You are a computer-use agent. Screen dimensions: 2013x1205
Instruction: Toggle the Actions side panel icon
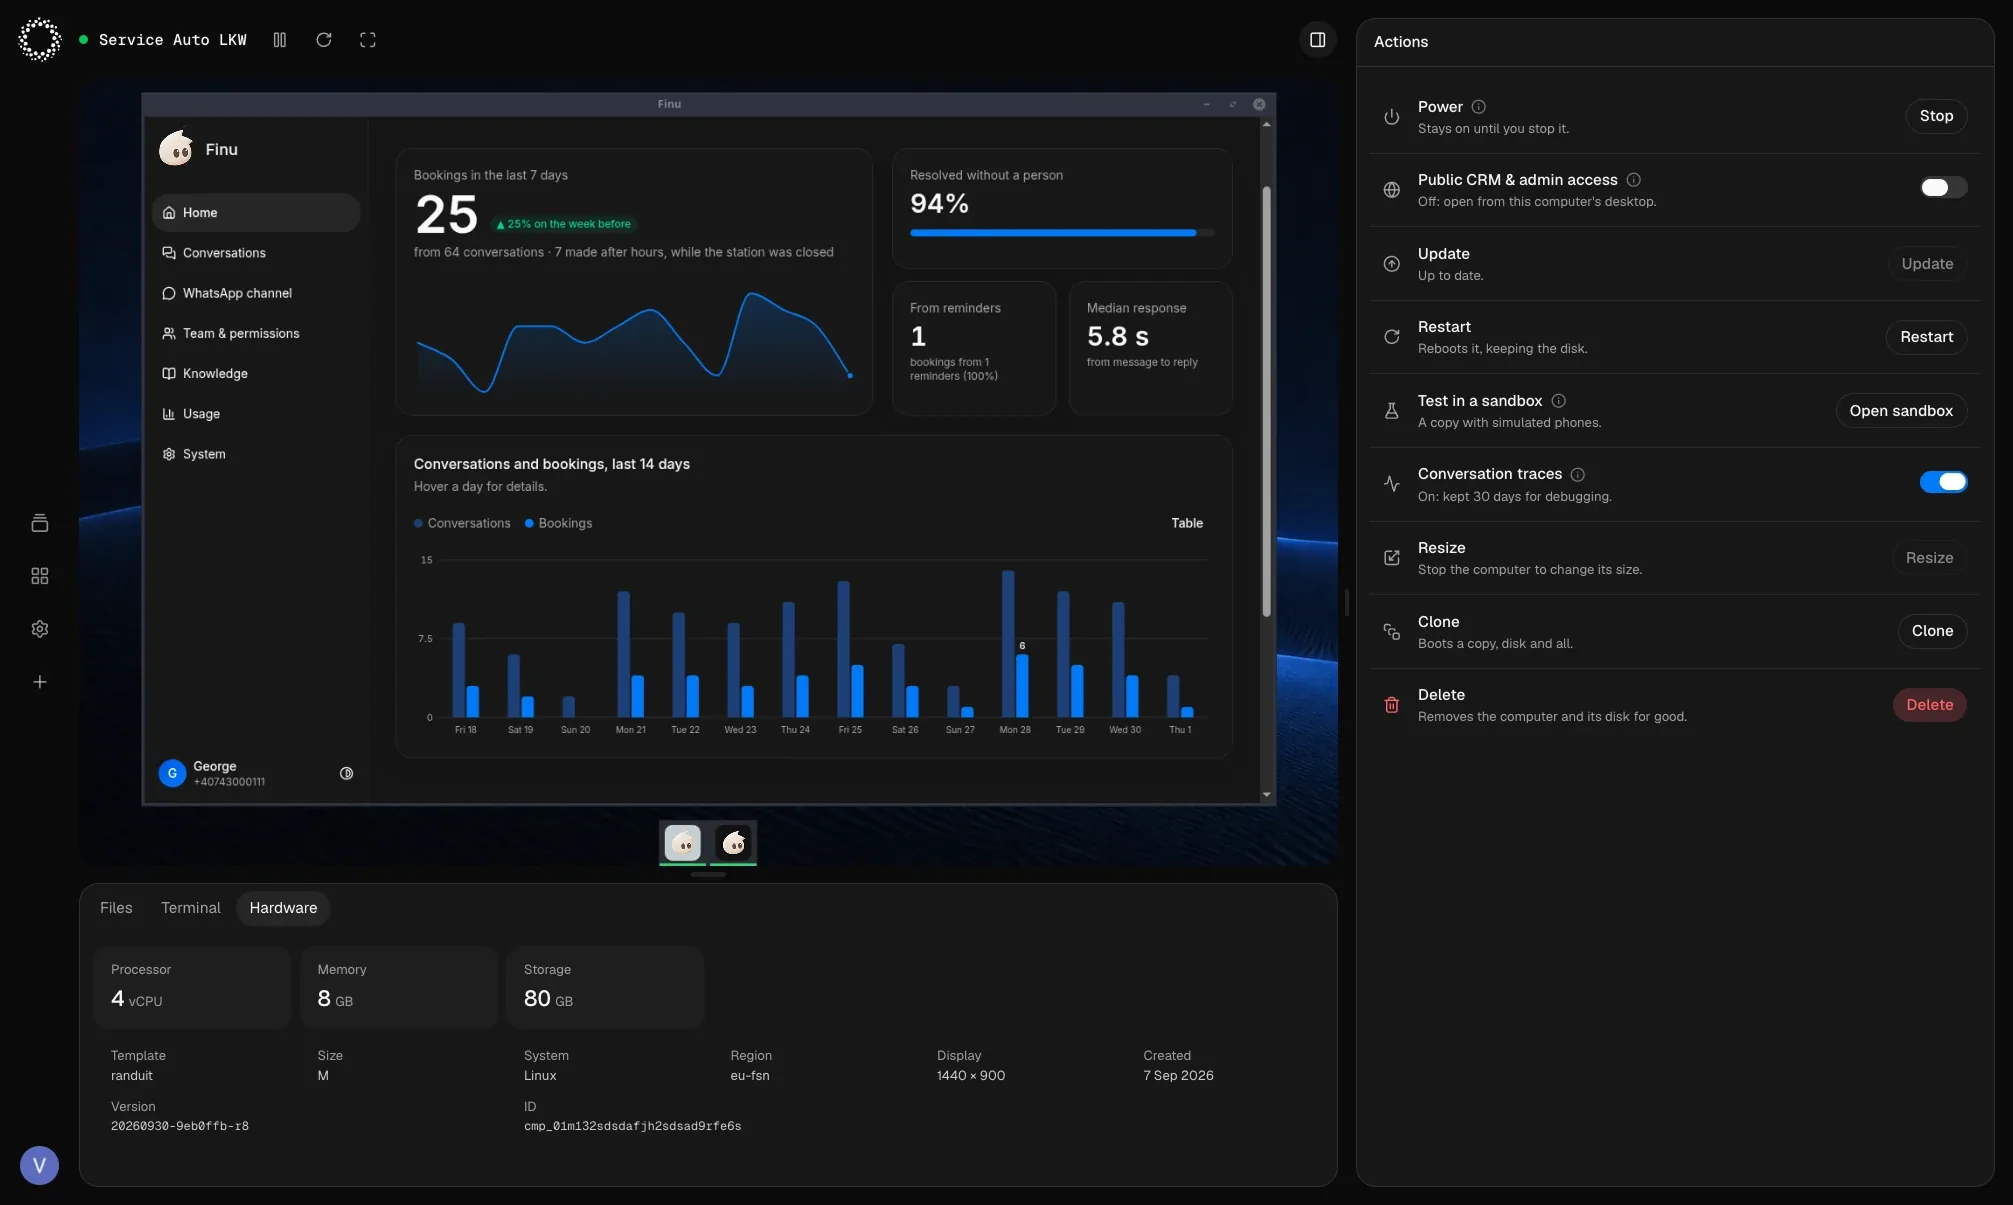click(x=1318, y=40)
